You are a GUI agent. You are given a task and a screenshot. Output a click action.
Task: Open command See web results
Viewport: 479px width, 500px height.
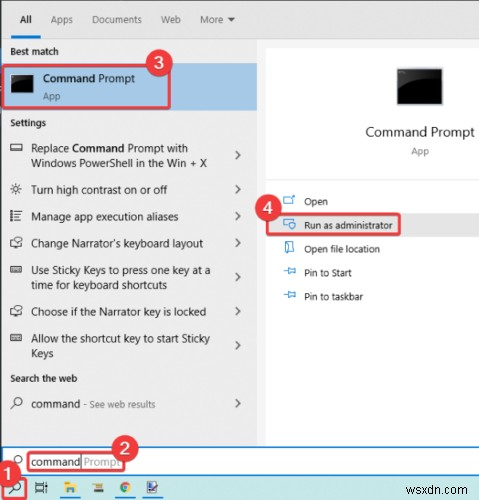pos(93,404)
